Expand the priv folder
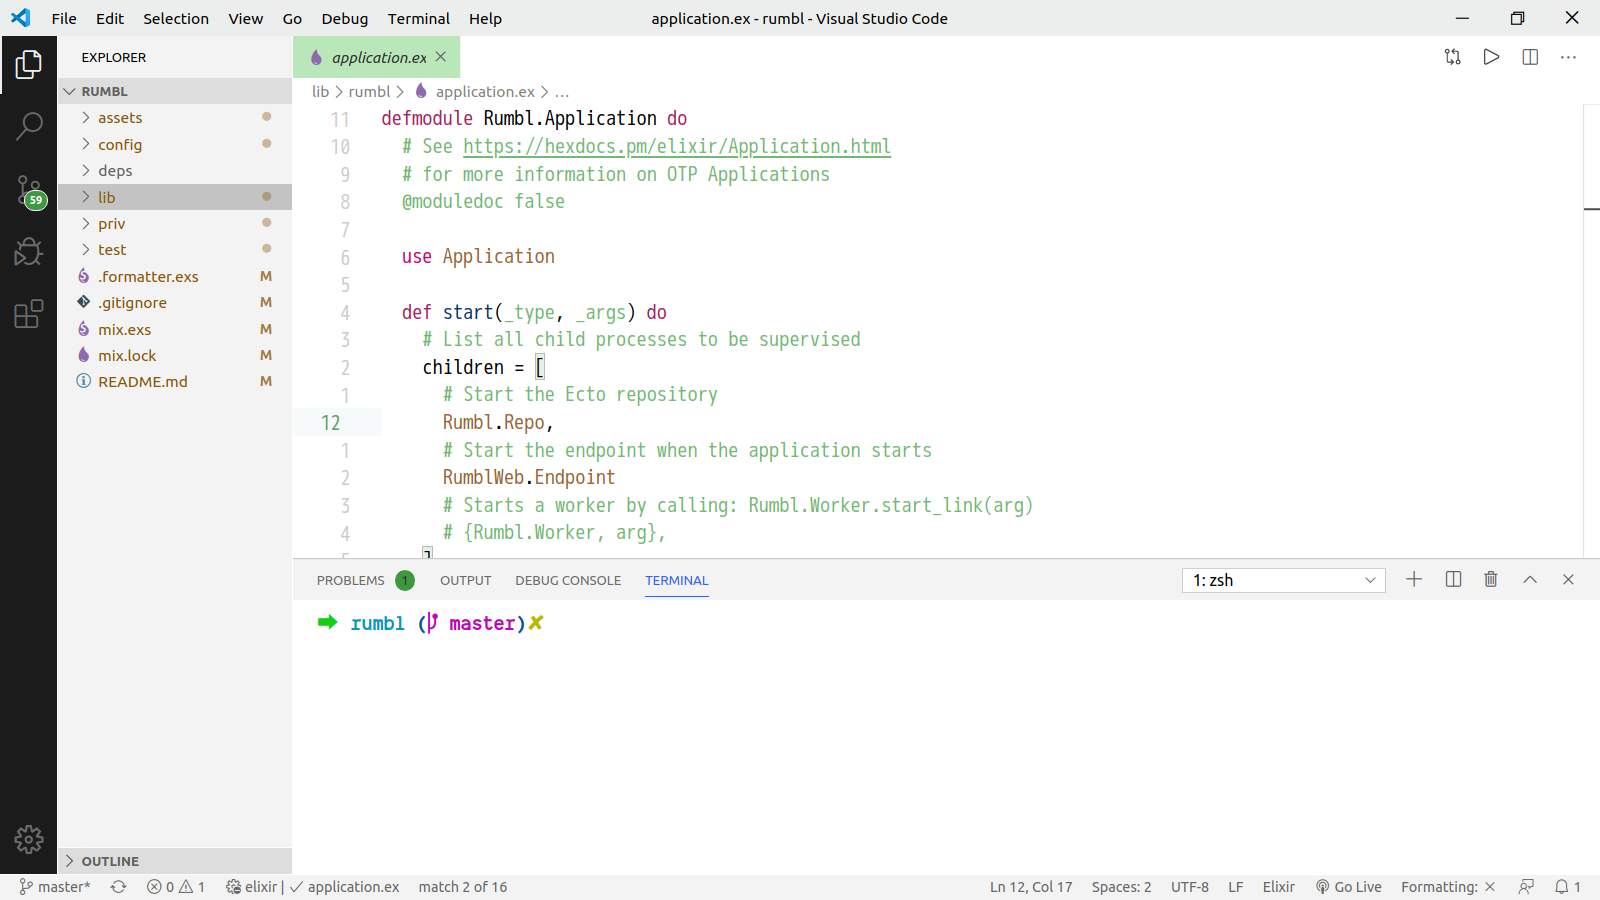1600x900 pixels. [174, 224]
